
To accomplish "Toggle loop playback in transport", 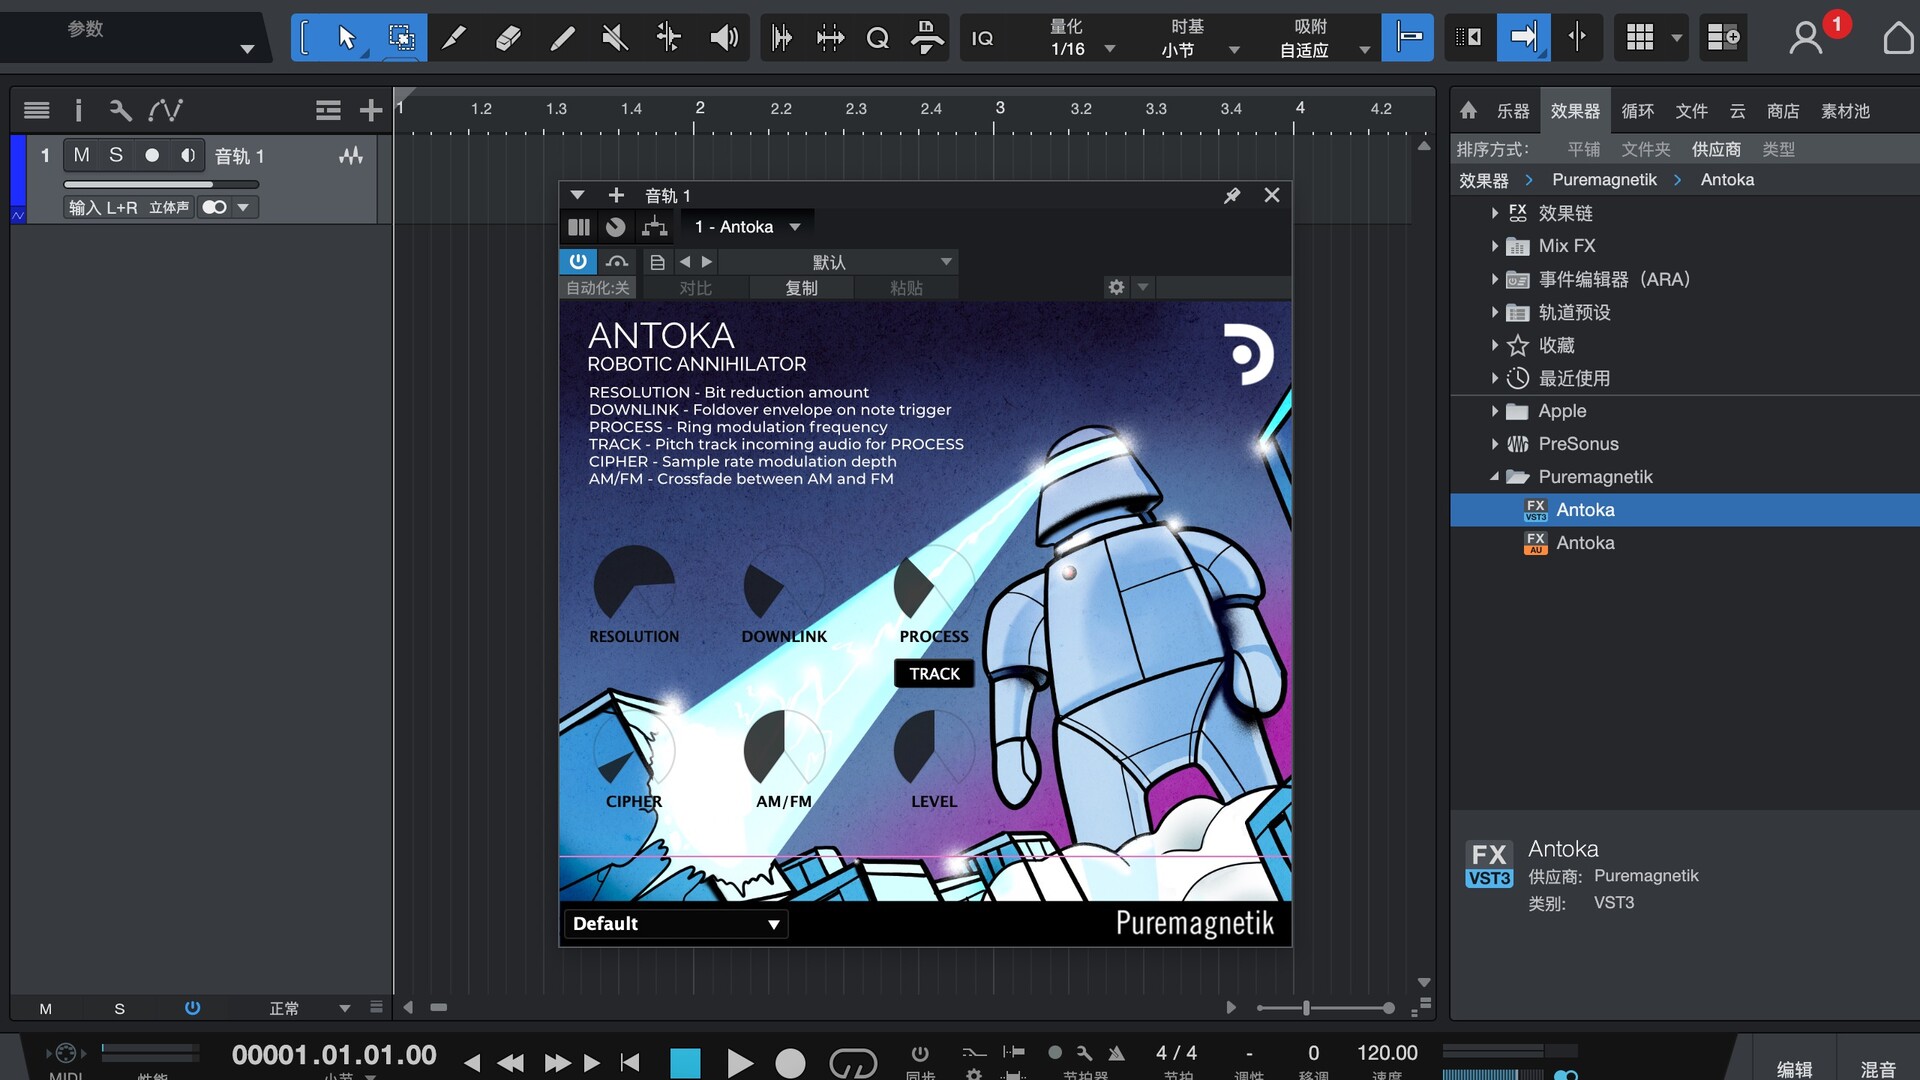I will 853,1062.
